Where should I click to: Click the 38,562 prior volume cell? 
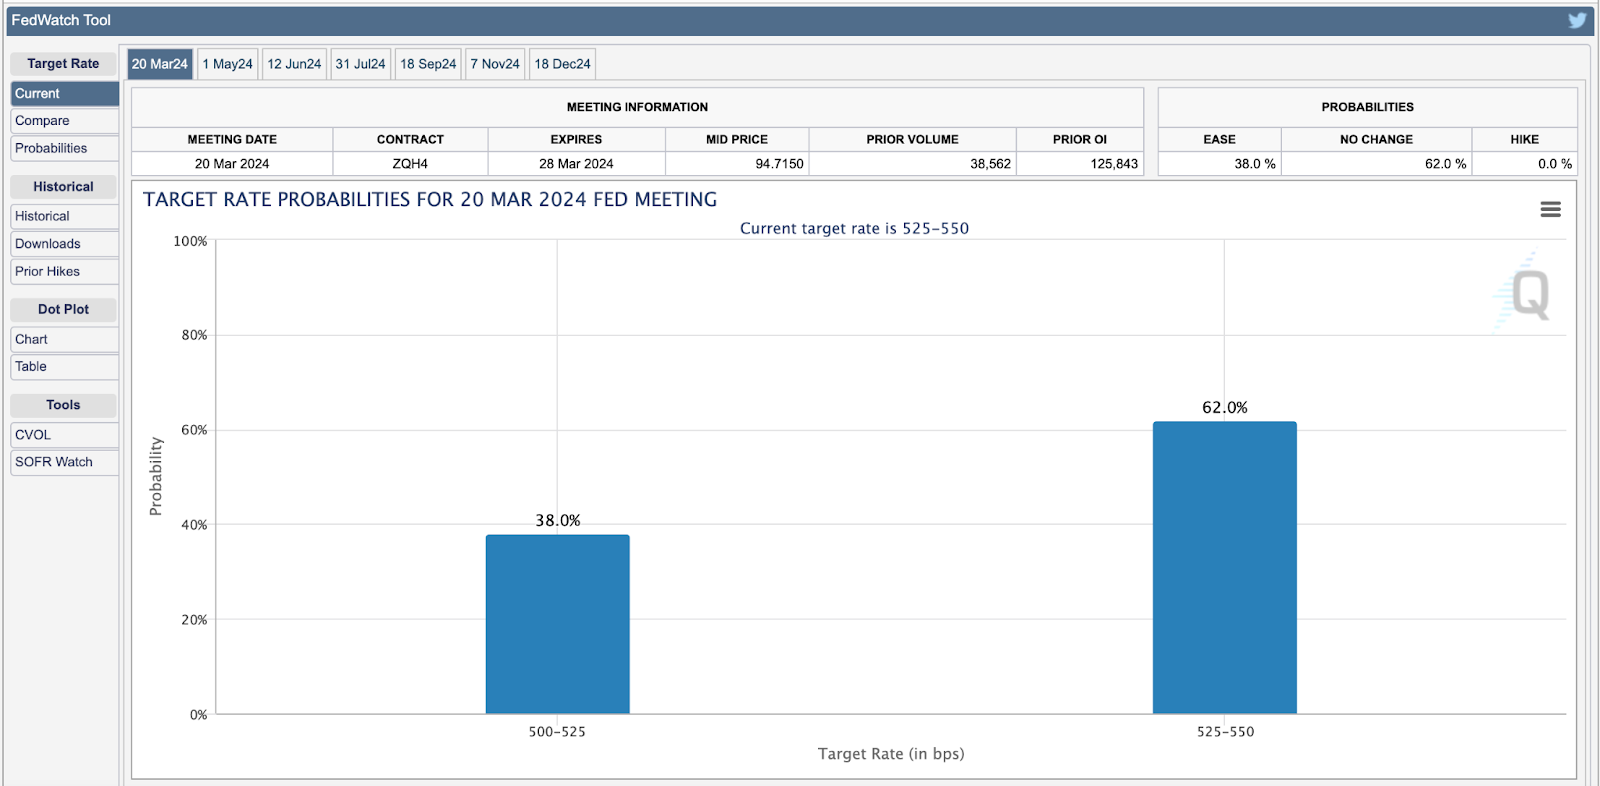click(912, 164)
